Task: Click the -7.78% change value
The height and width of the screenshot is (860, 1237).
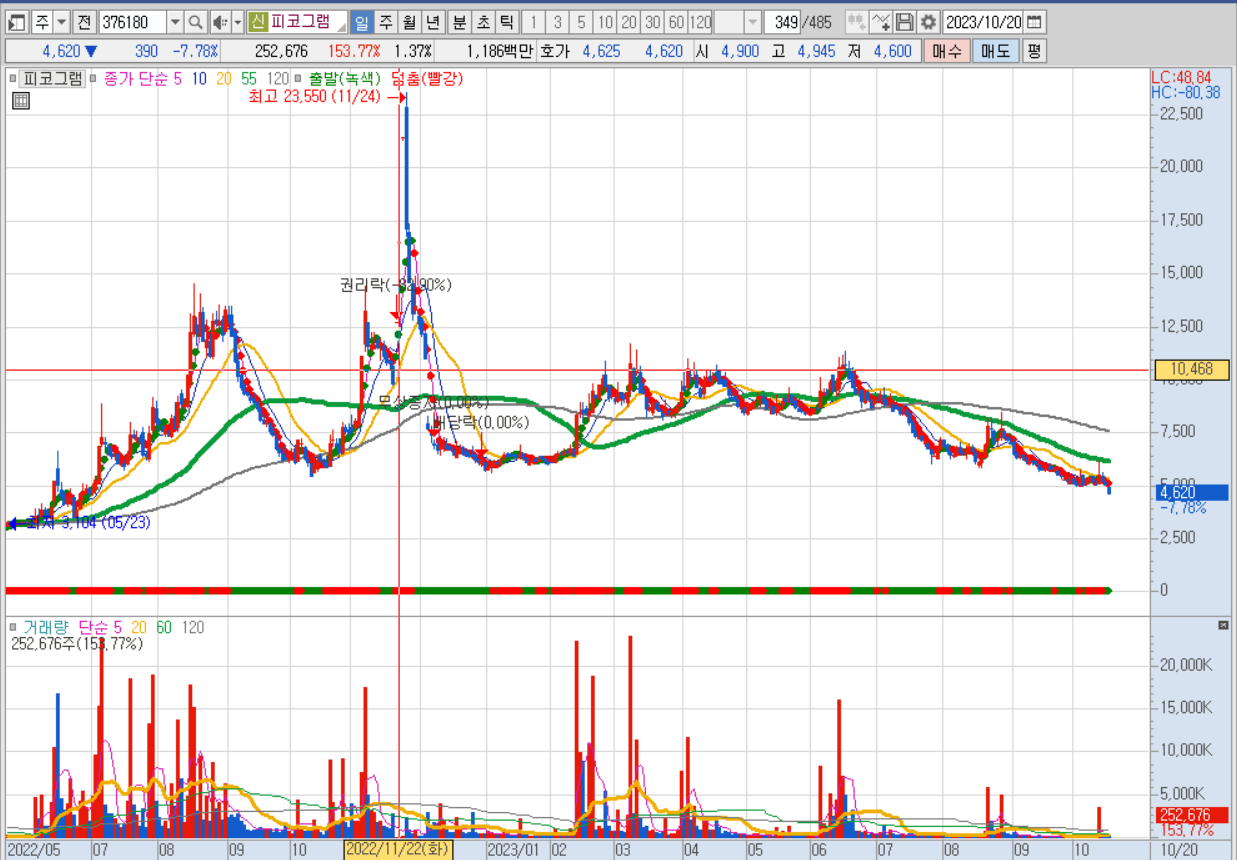Action: pos(195,51)
